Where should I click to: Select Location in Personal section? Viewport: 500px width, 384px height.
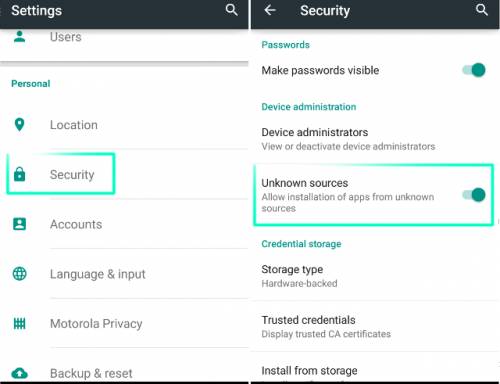[124, 125]
